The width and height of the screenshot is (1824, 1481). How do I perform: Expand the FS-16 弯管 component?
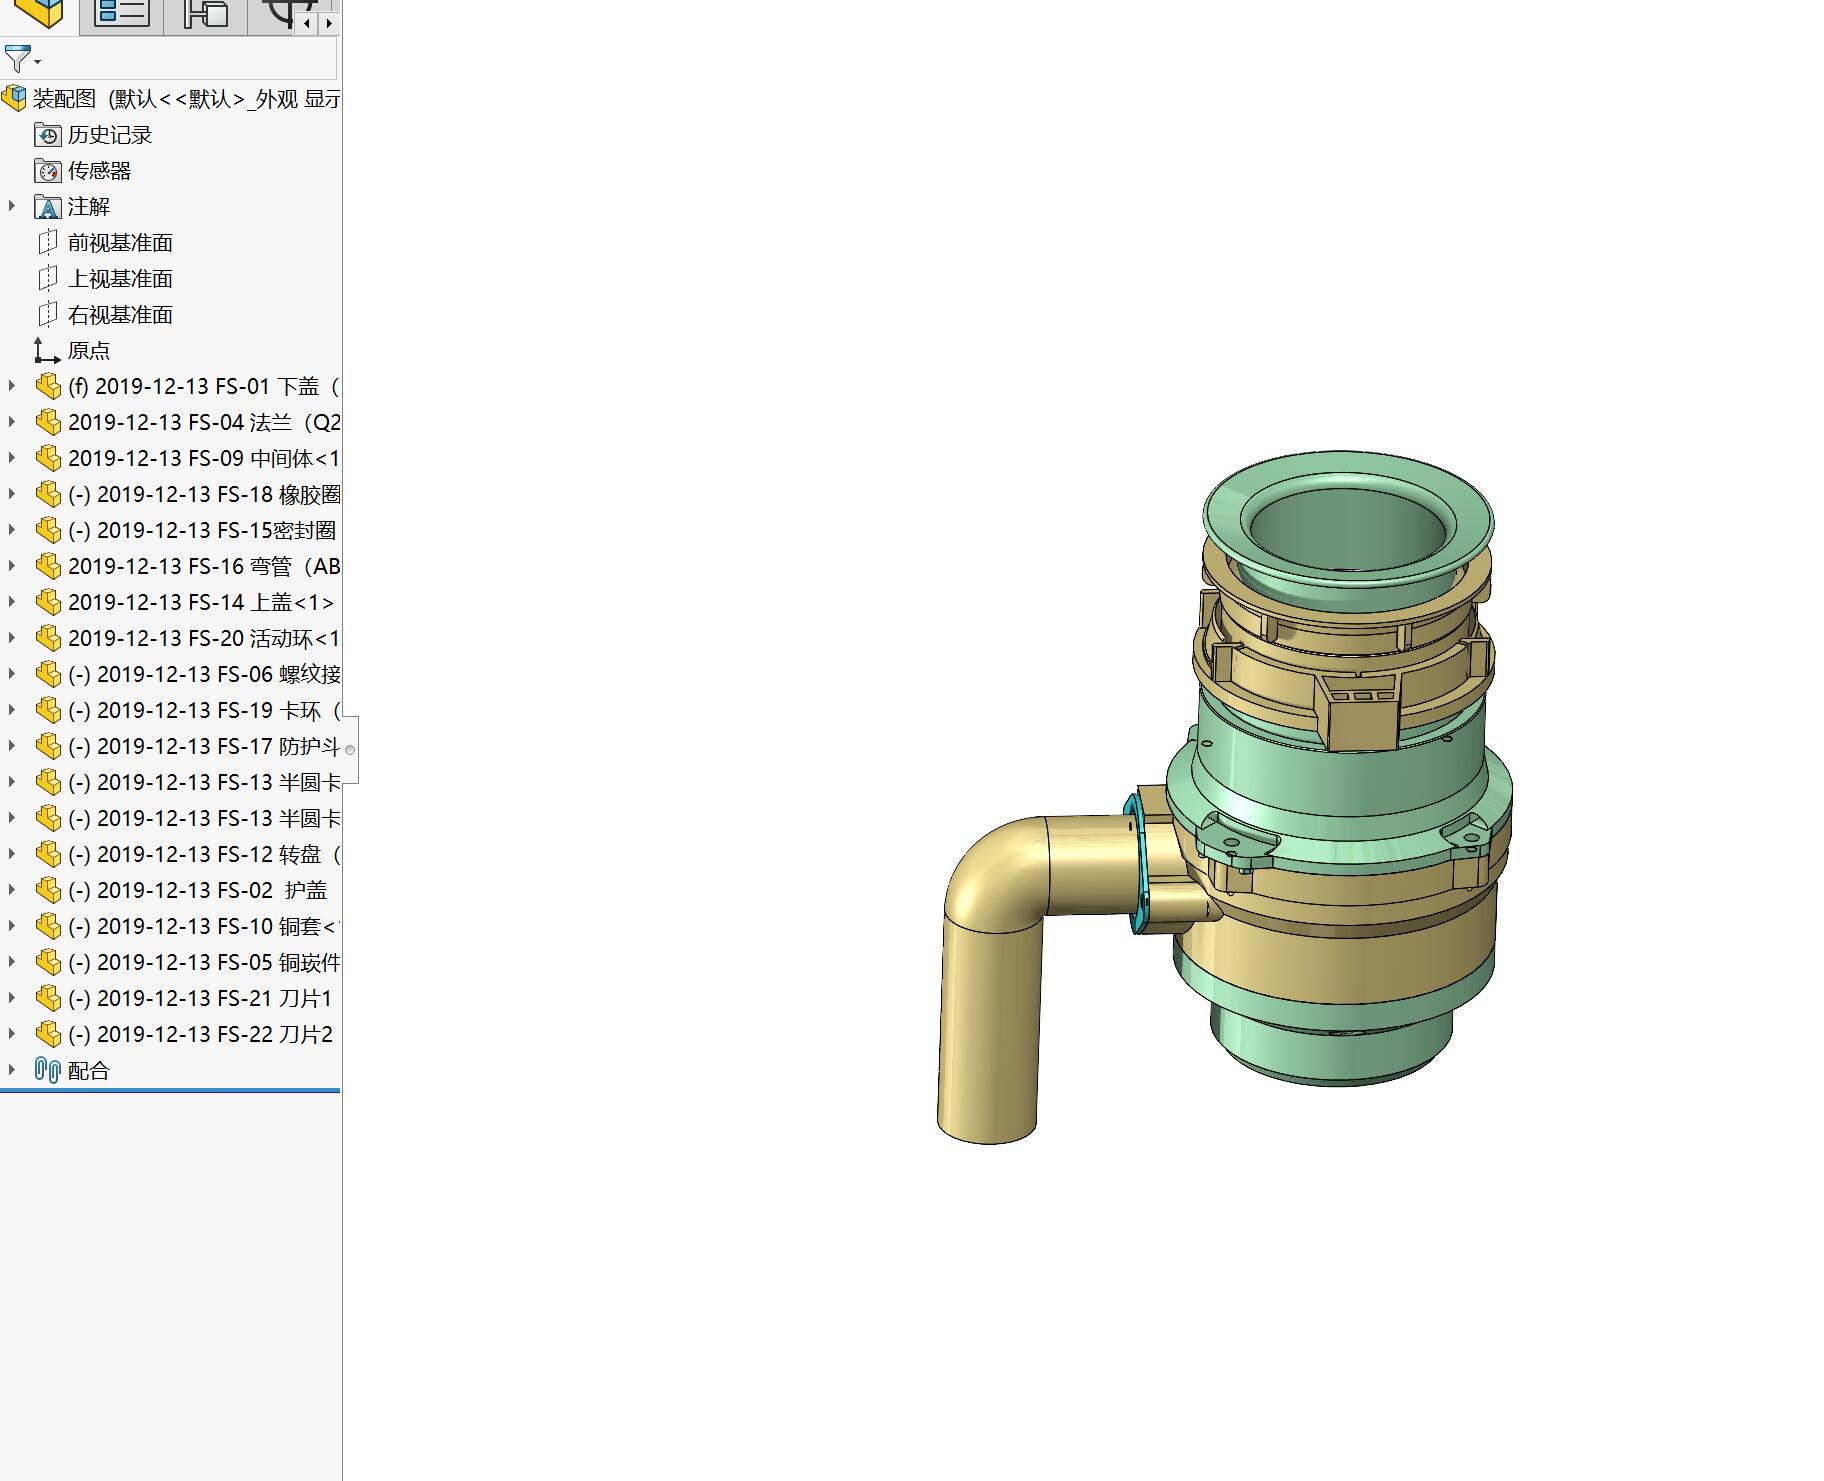tap(12, 565)
